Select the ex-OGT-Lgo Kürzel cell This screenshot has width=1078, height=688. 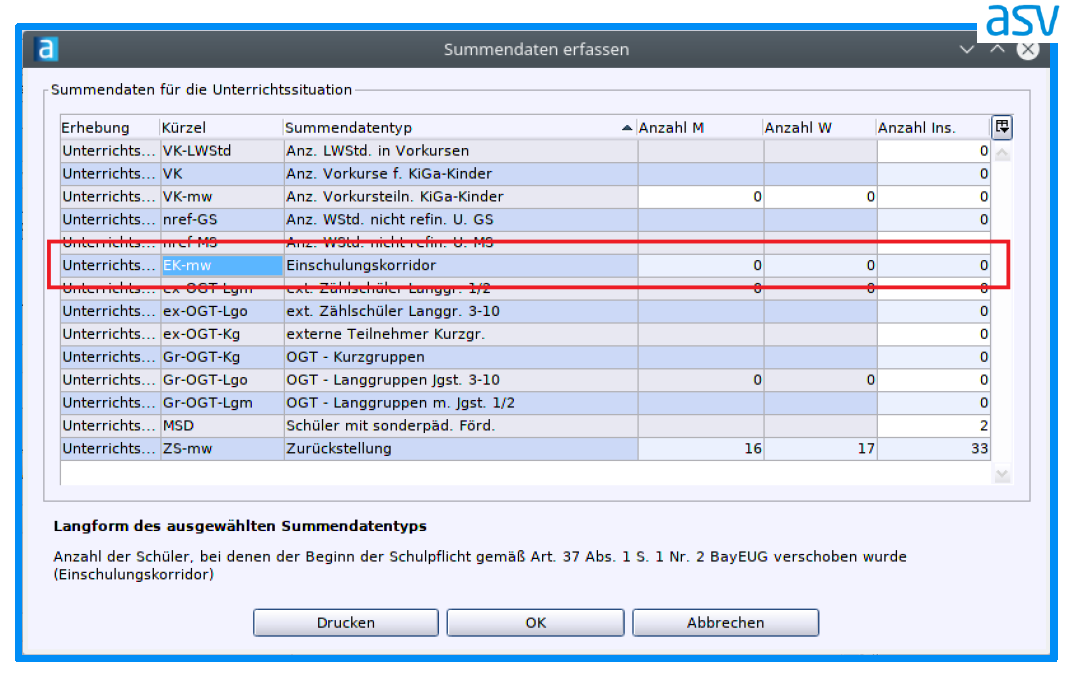point(221,311)
